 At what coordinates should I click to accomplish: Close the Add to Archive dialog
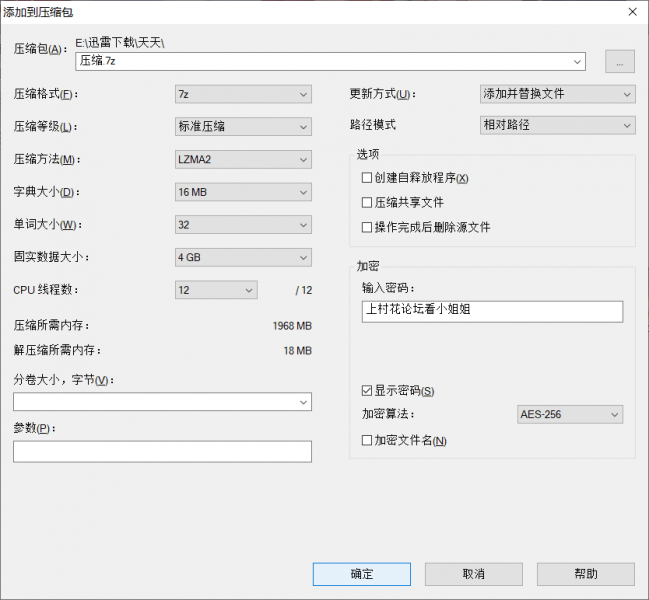(632, 12)
